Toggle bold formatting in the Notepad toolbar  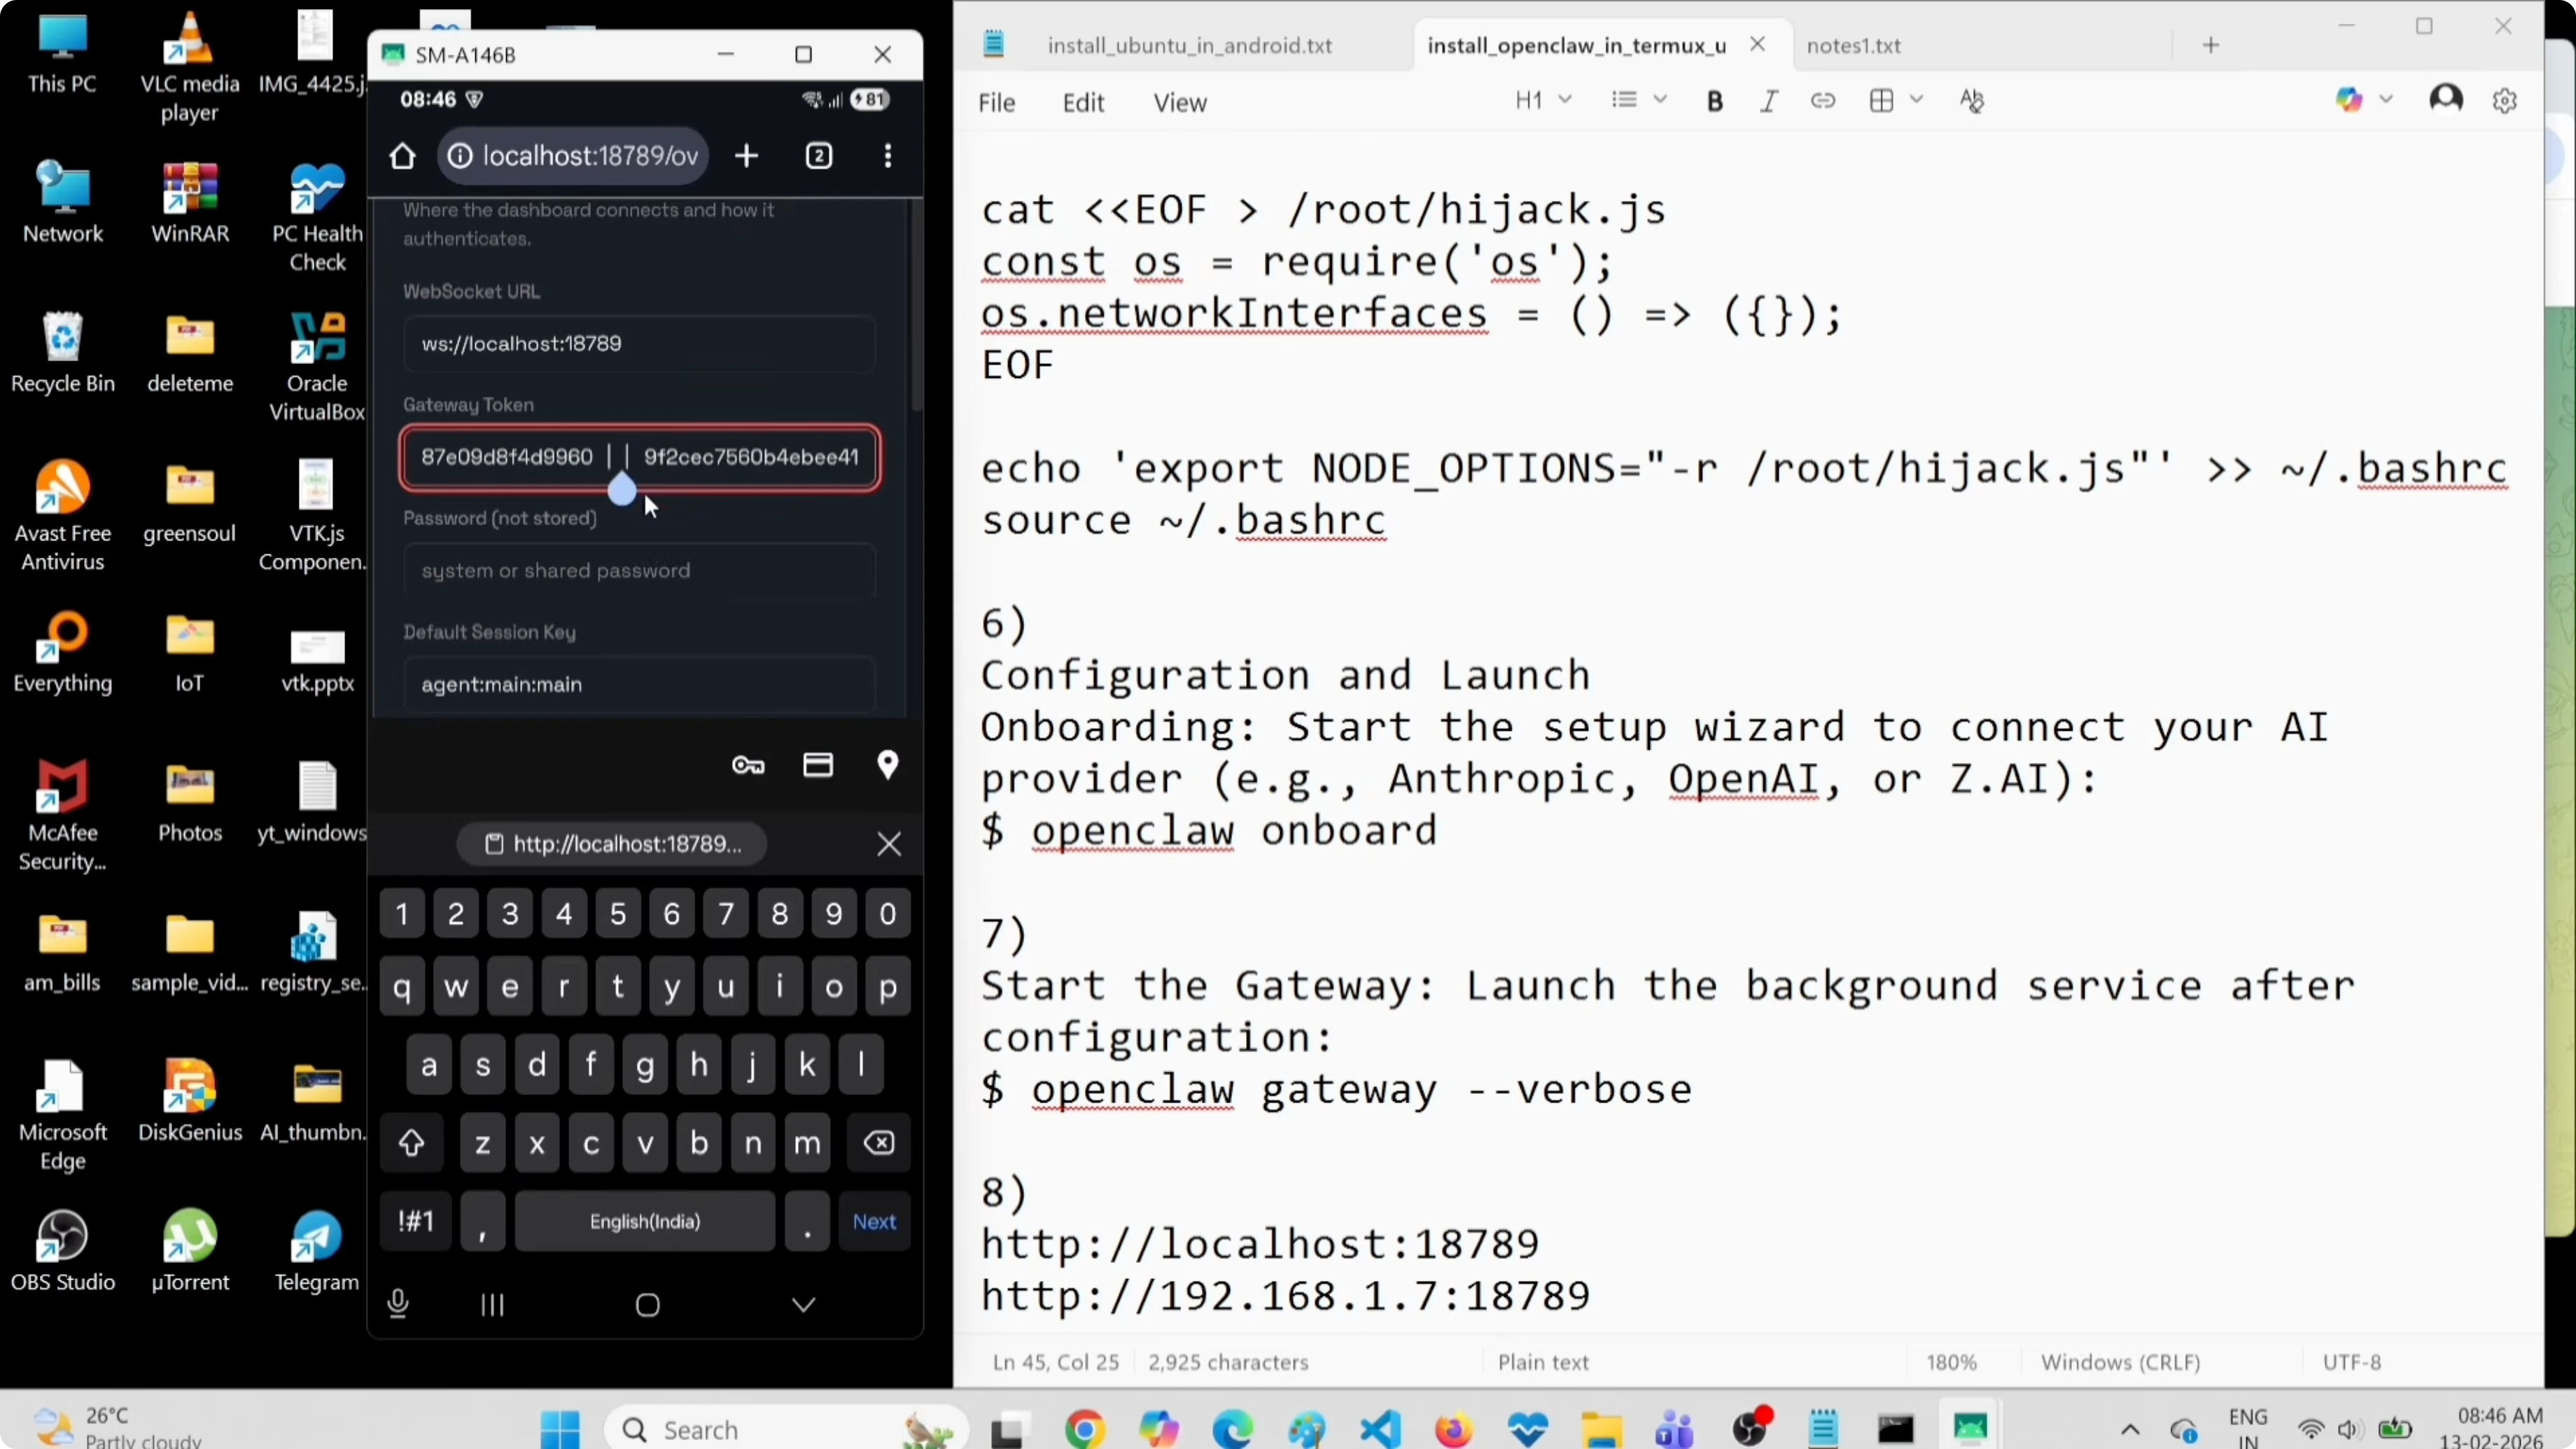(1715, 100)
